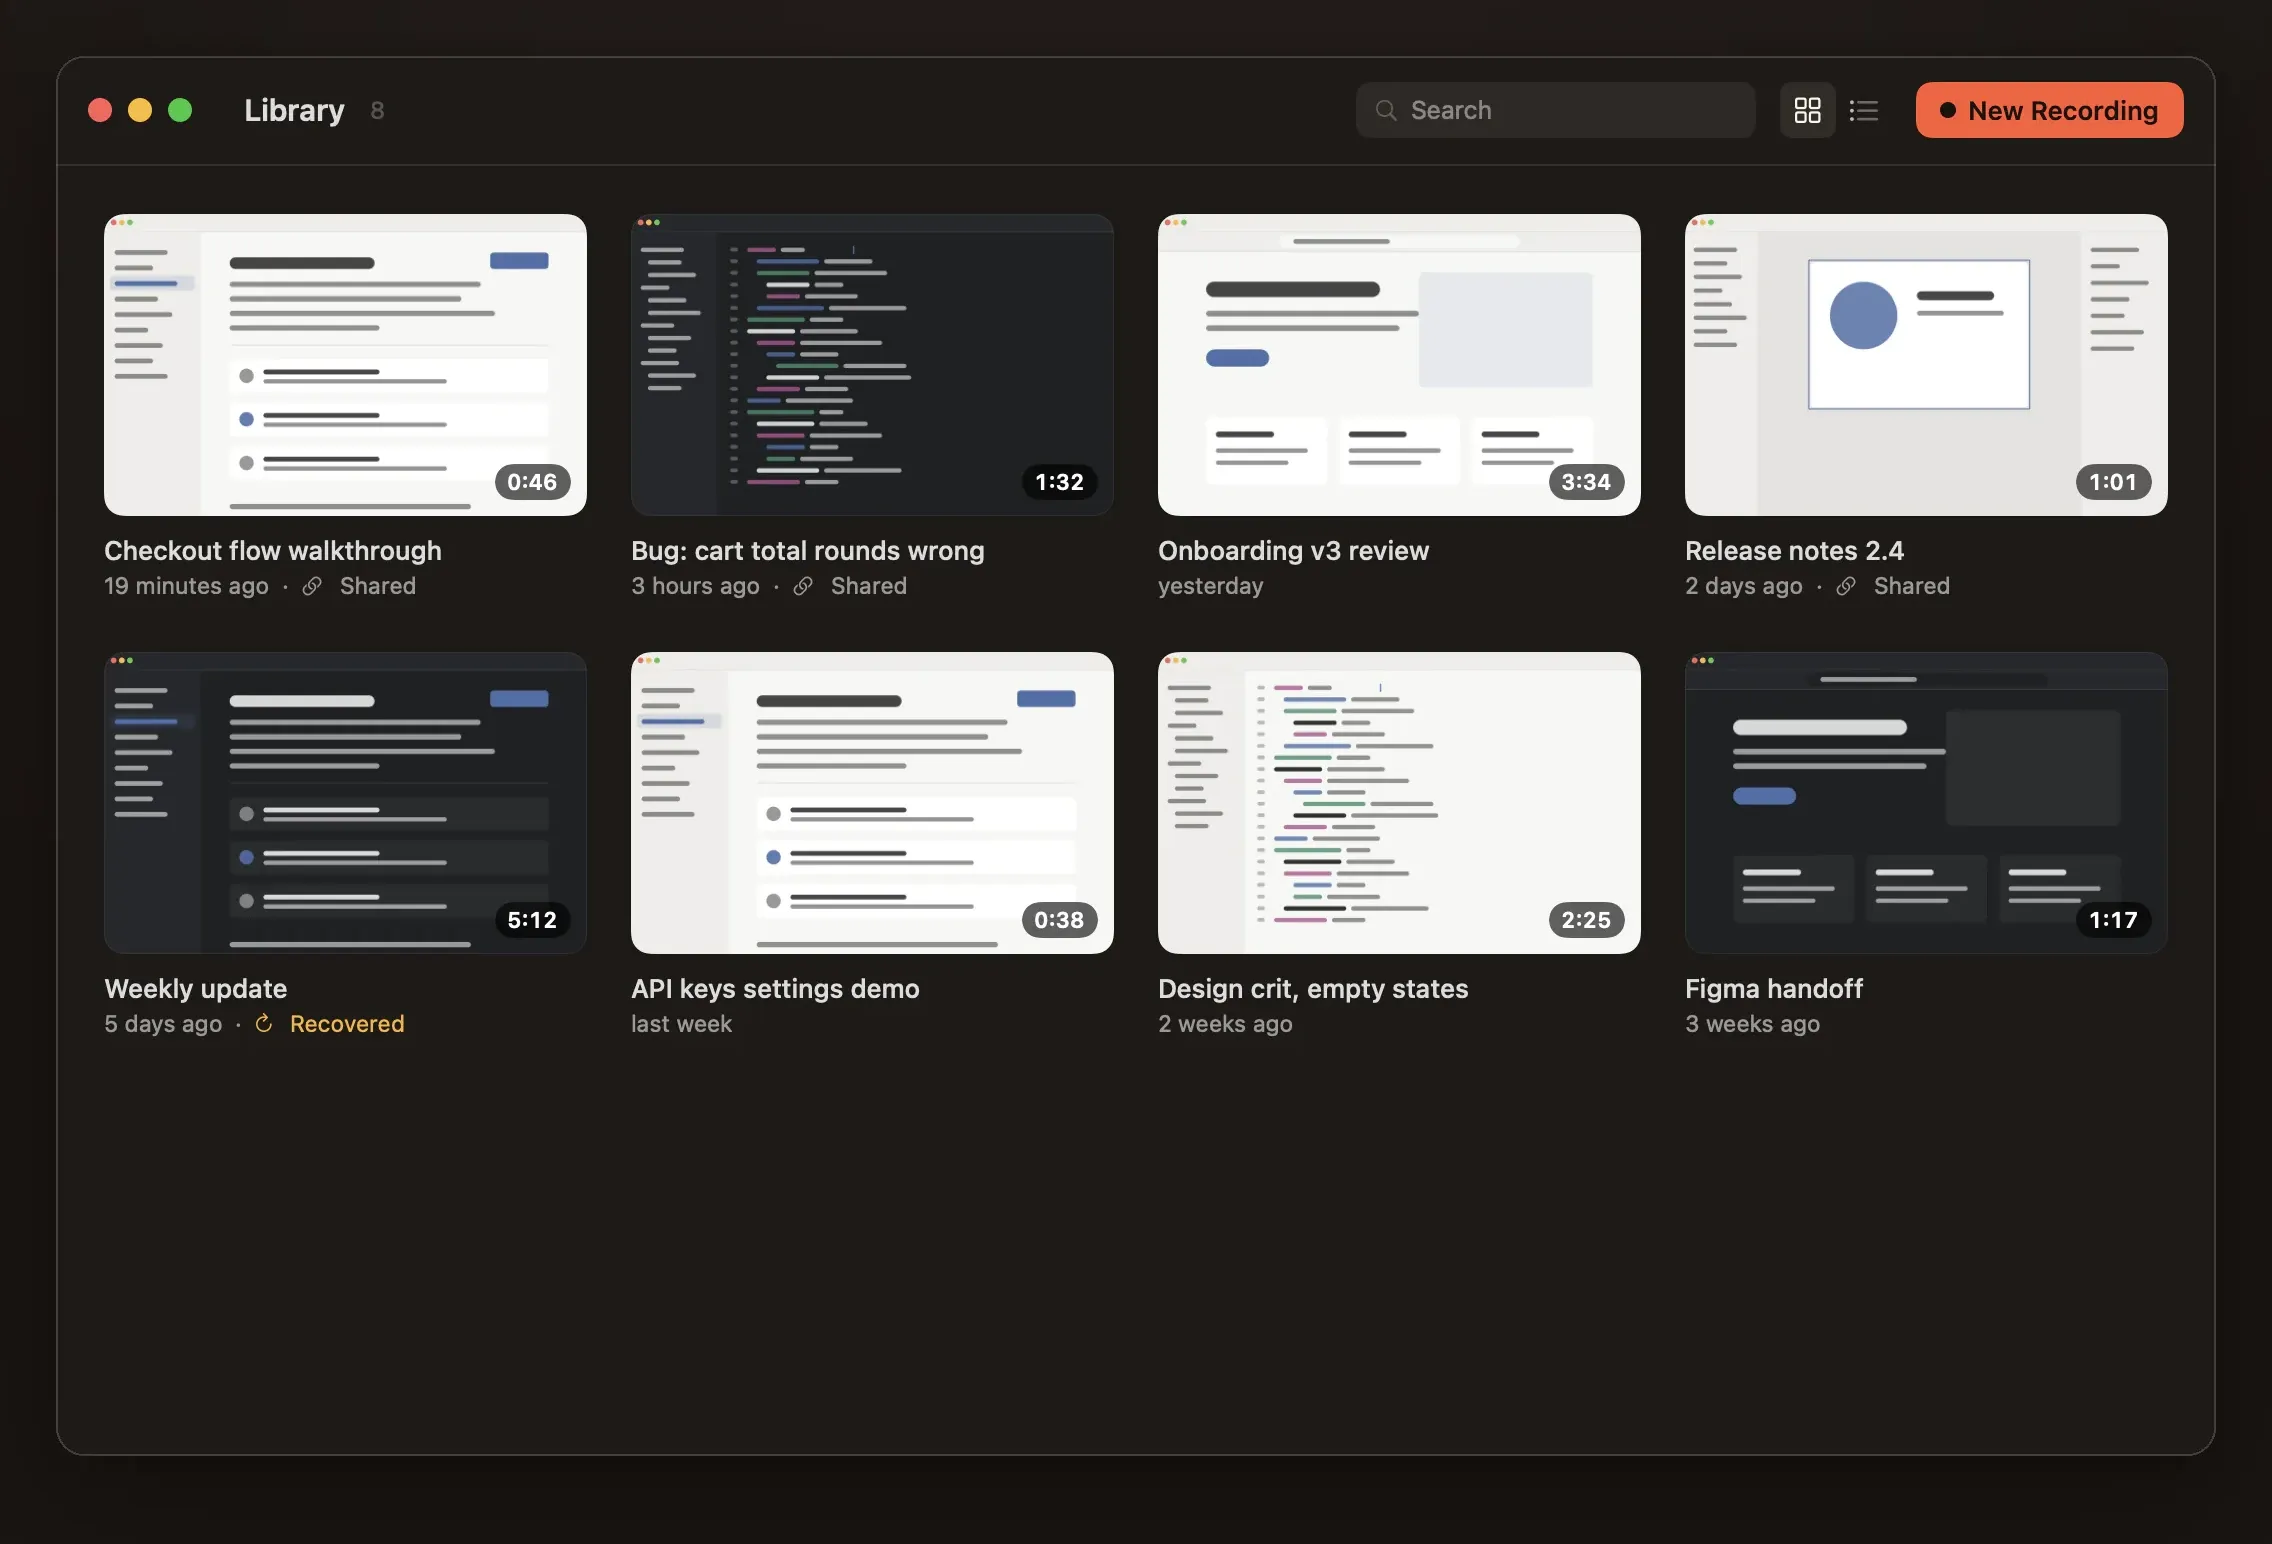The image size is (2272, 1544).
Task: Click the 5:12 duration badge on Weekly update
Action: 532,920
